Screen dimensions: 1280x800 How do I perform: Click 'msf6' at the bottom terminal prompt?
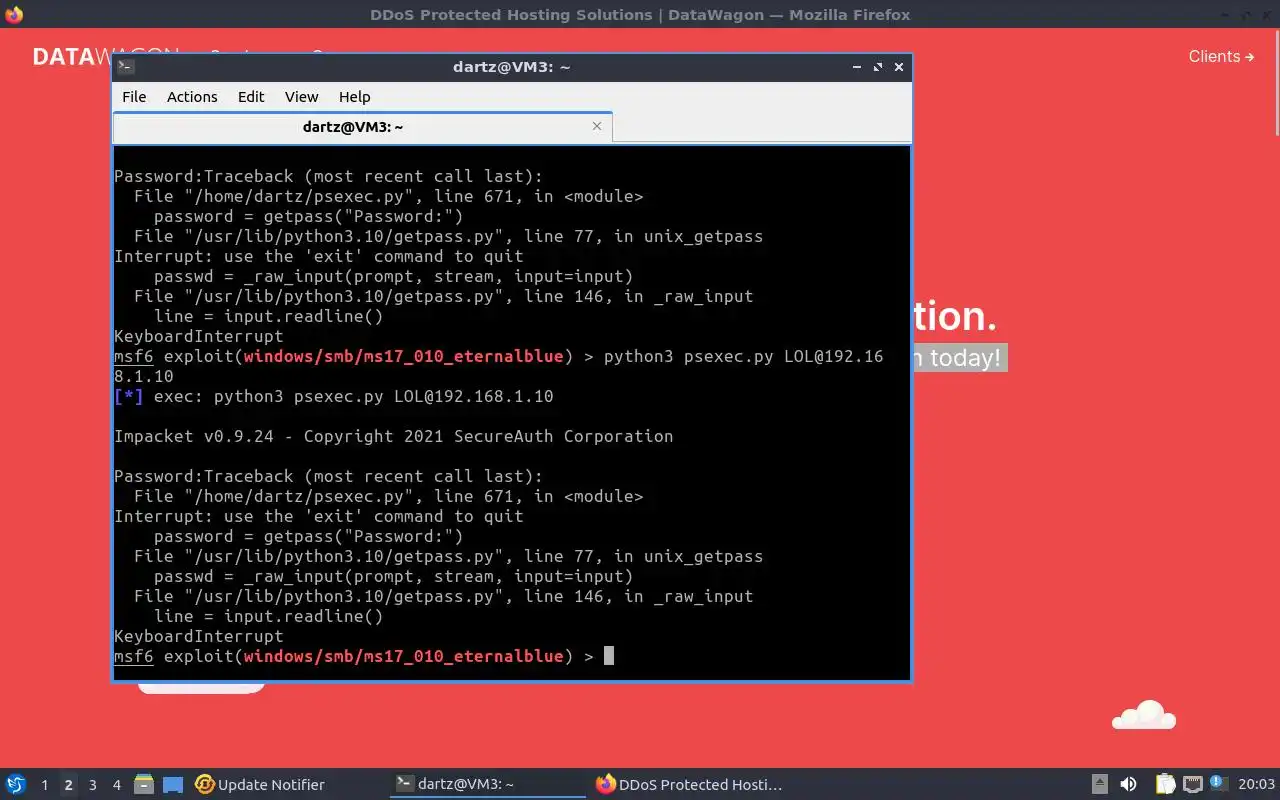[134, 656]
